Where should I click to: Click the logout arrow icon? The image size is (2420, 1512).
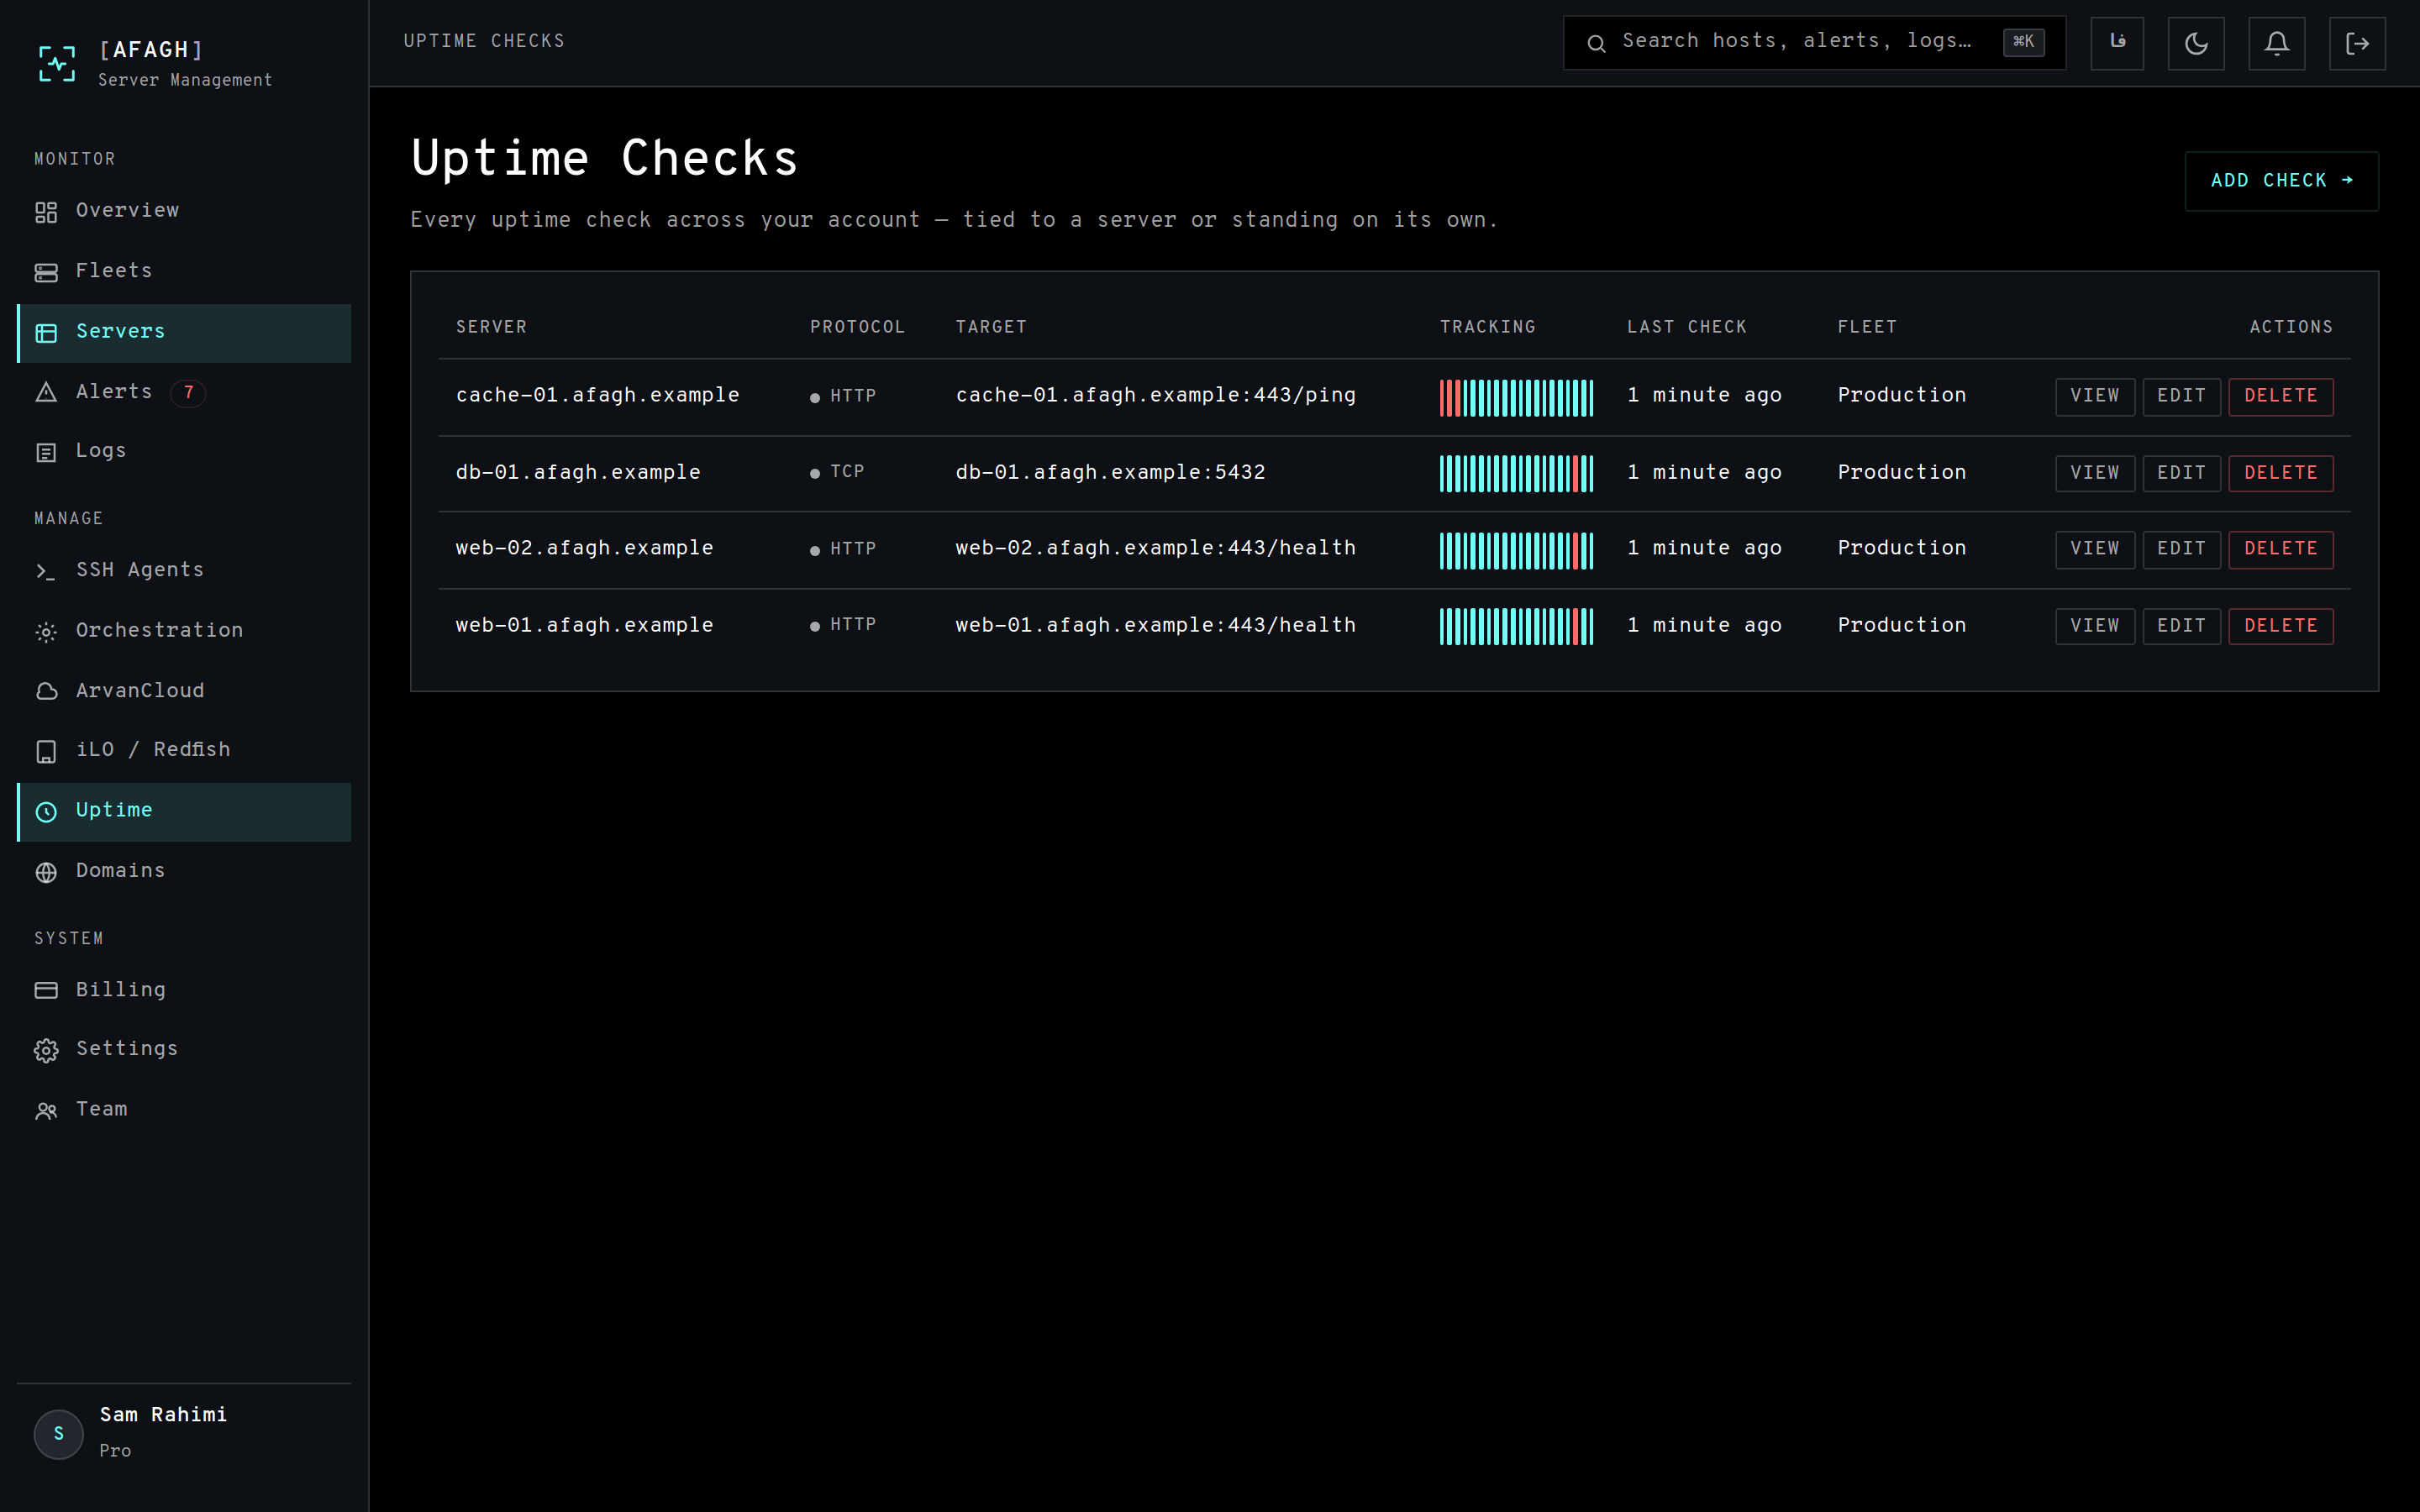point(2357,43)
